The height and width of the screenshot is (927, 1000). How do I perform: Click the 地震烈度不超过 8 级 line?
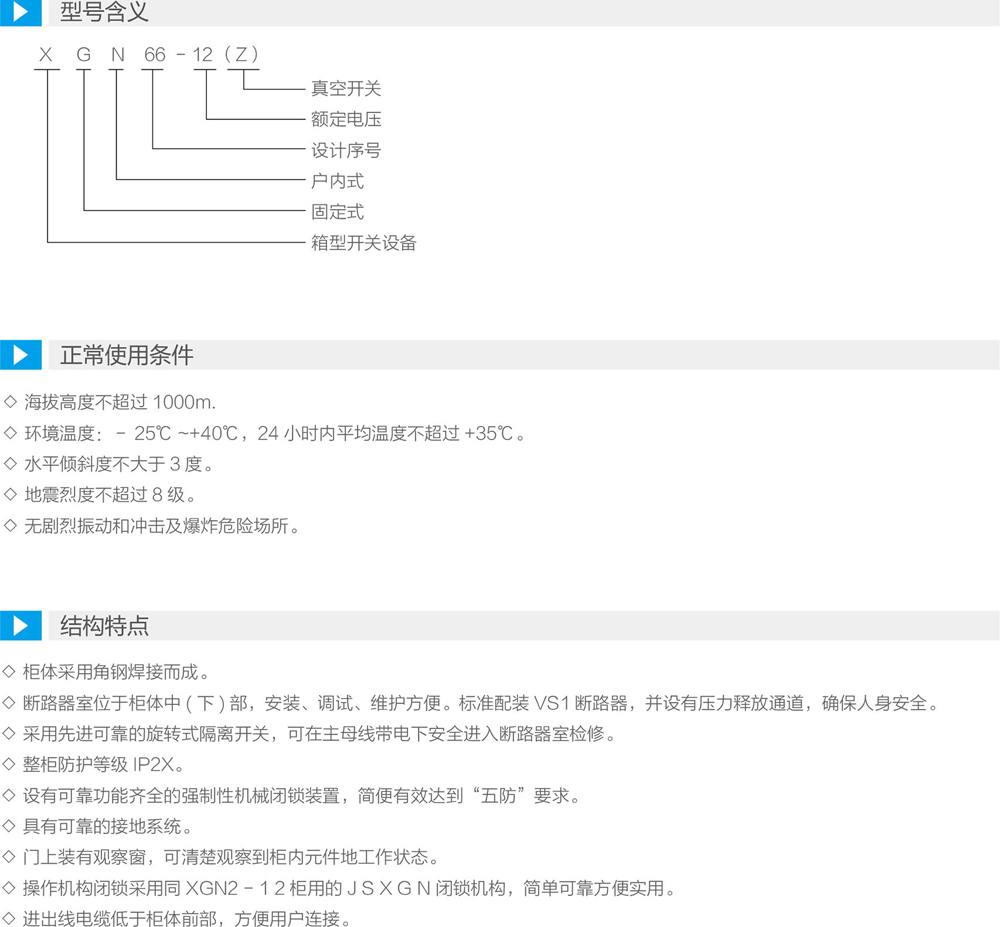109,495
